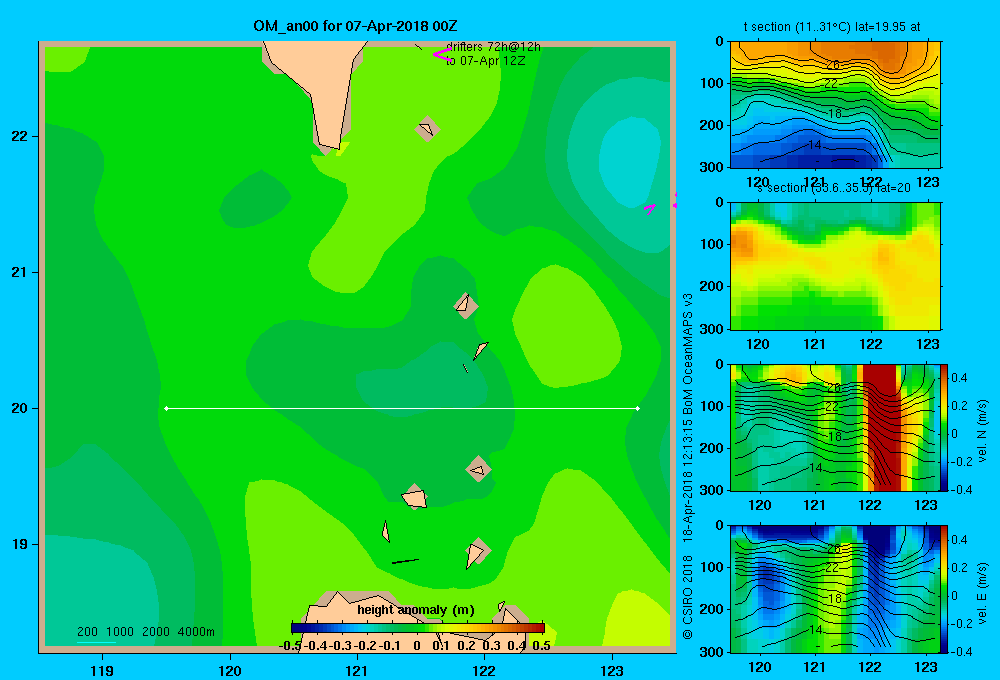Click the east endpoint marker of the white section line

click(x=638, y=408)
